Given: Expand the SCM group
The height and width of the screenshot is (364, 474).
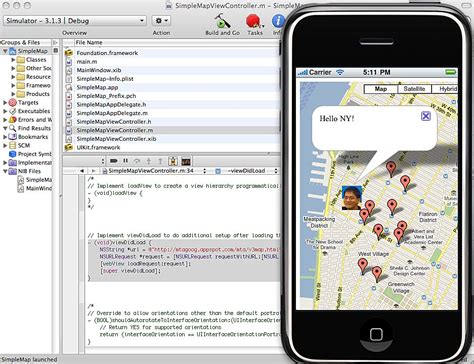Looking at the screenshot, I should tap(5, 146).
